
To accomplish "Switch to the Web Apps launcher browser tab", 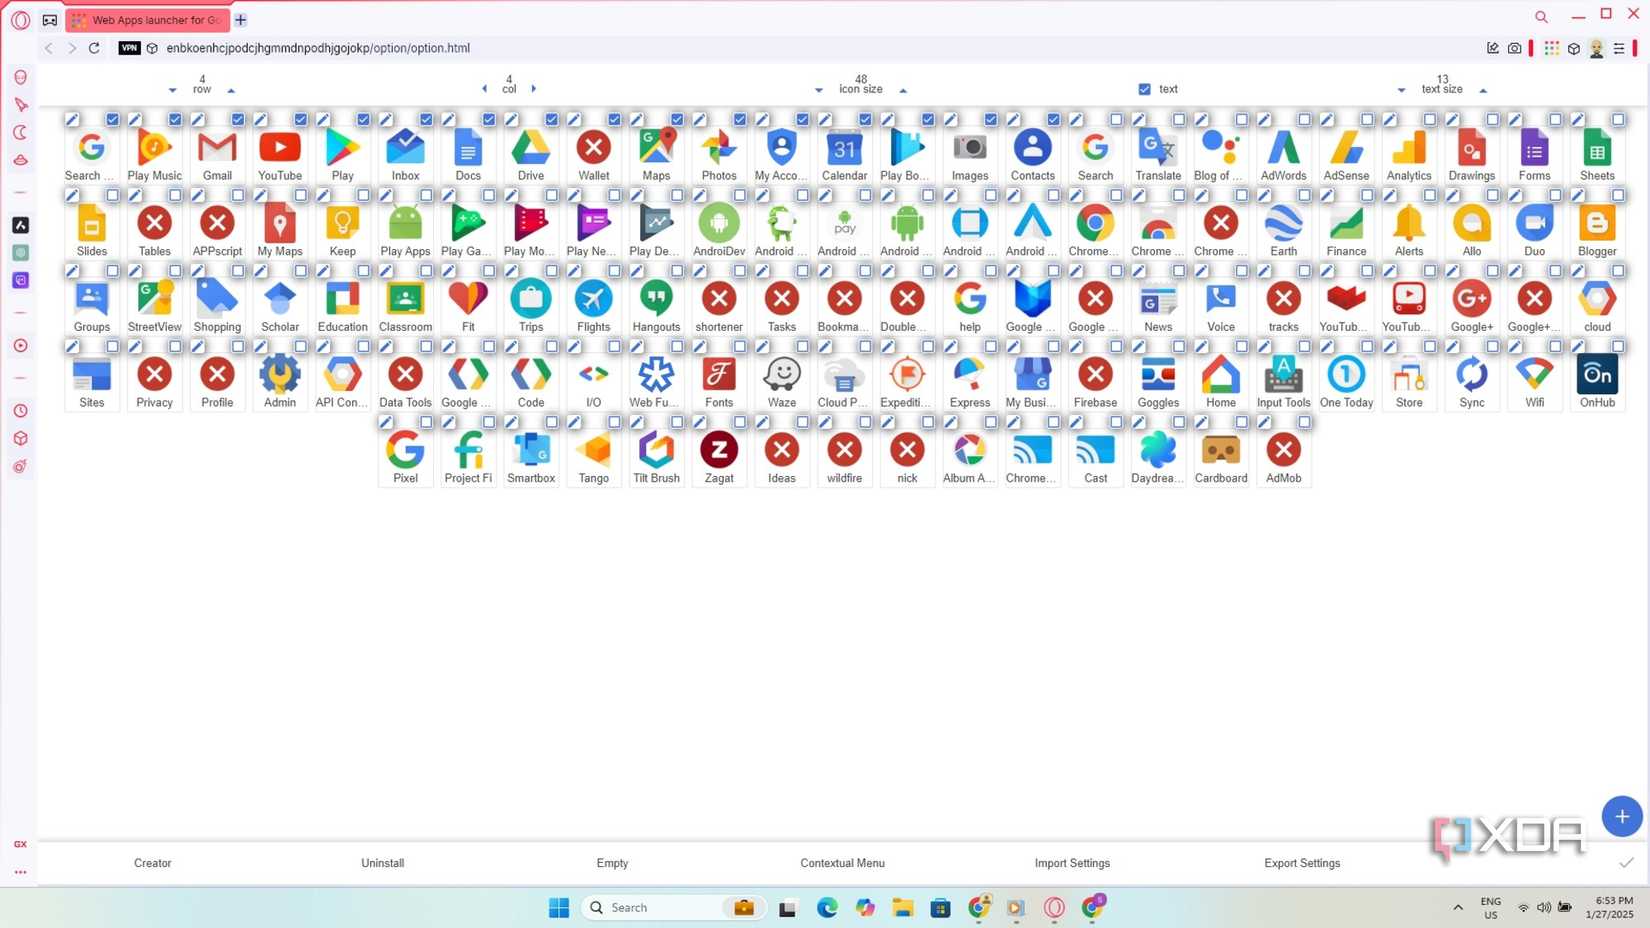I will (148, 19).
